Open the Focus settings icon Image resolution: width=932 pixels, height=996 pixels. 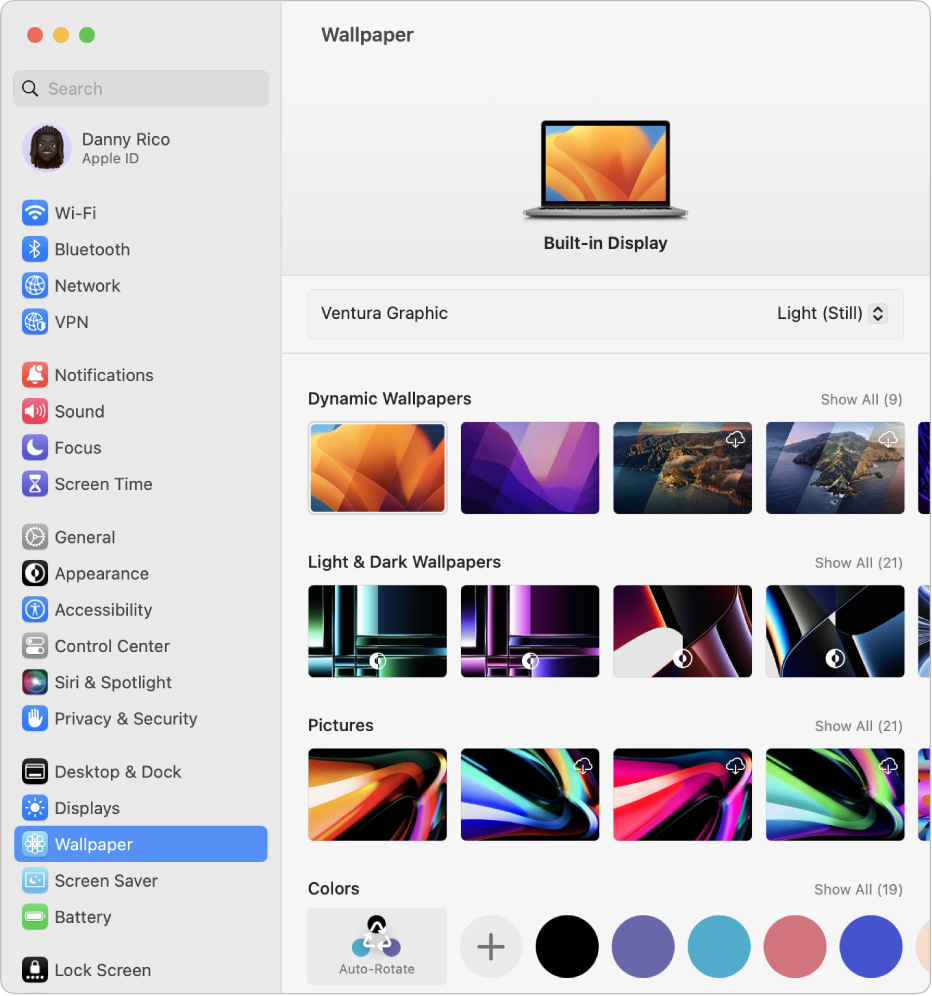point(34,448)
